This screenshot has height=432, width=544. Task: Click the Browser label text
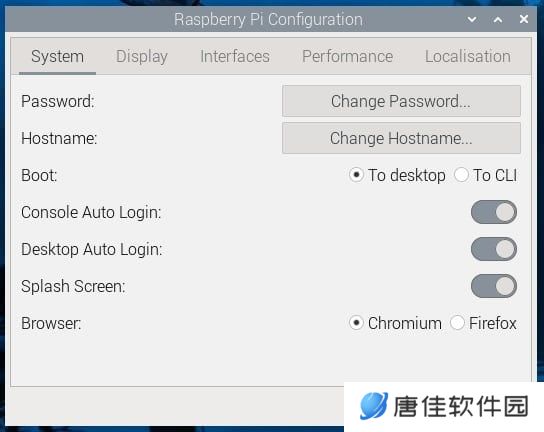point(51,323)
